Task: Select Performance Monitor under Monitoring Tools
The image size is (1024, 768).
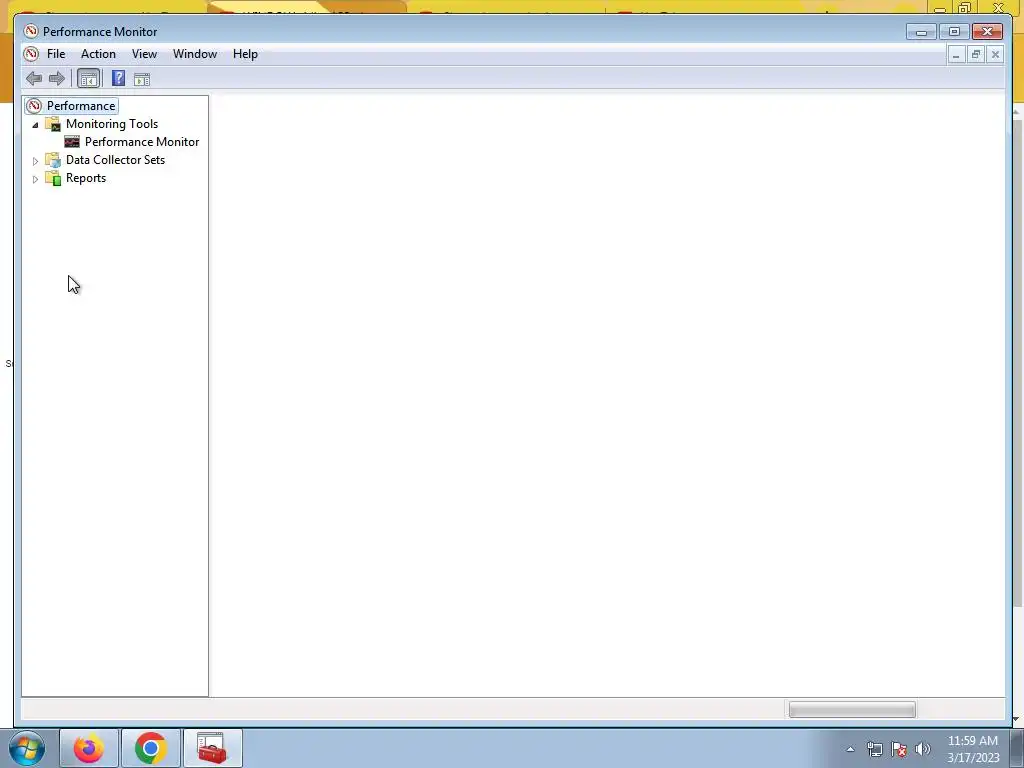Action: point(142,142)
